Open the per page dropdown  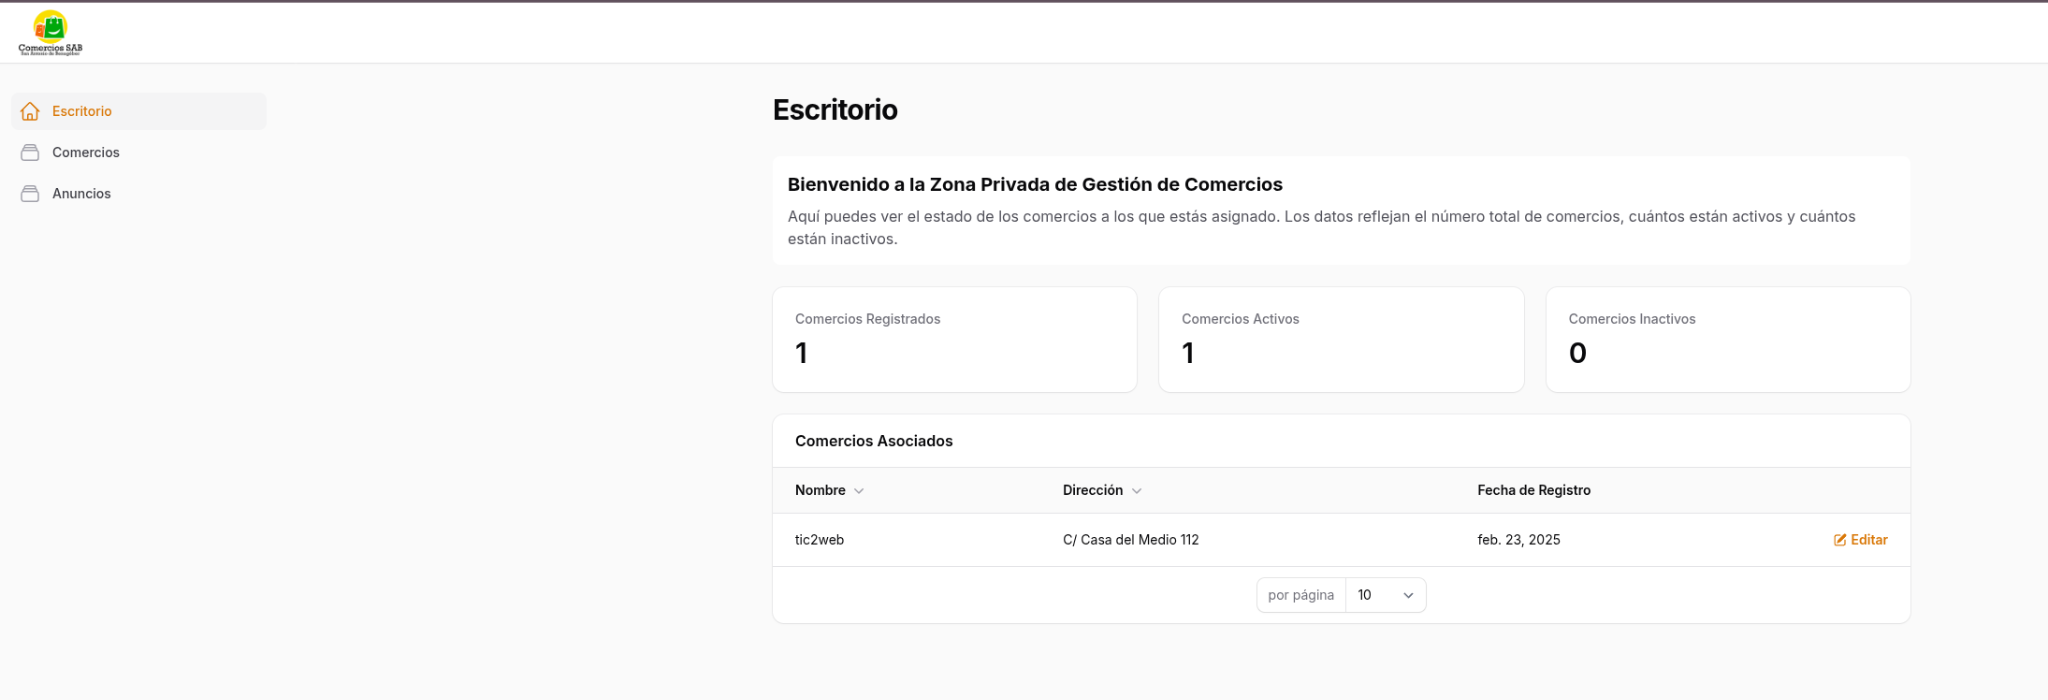tap(1385, 595)
